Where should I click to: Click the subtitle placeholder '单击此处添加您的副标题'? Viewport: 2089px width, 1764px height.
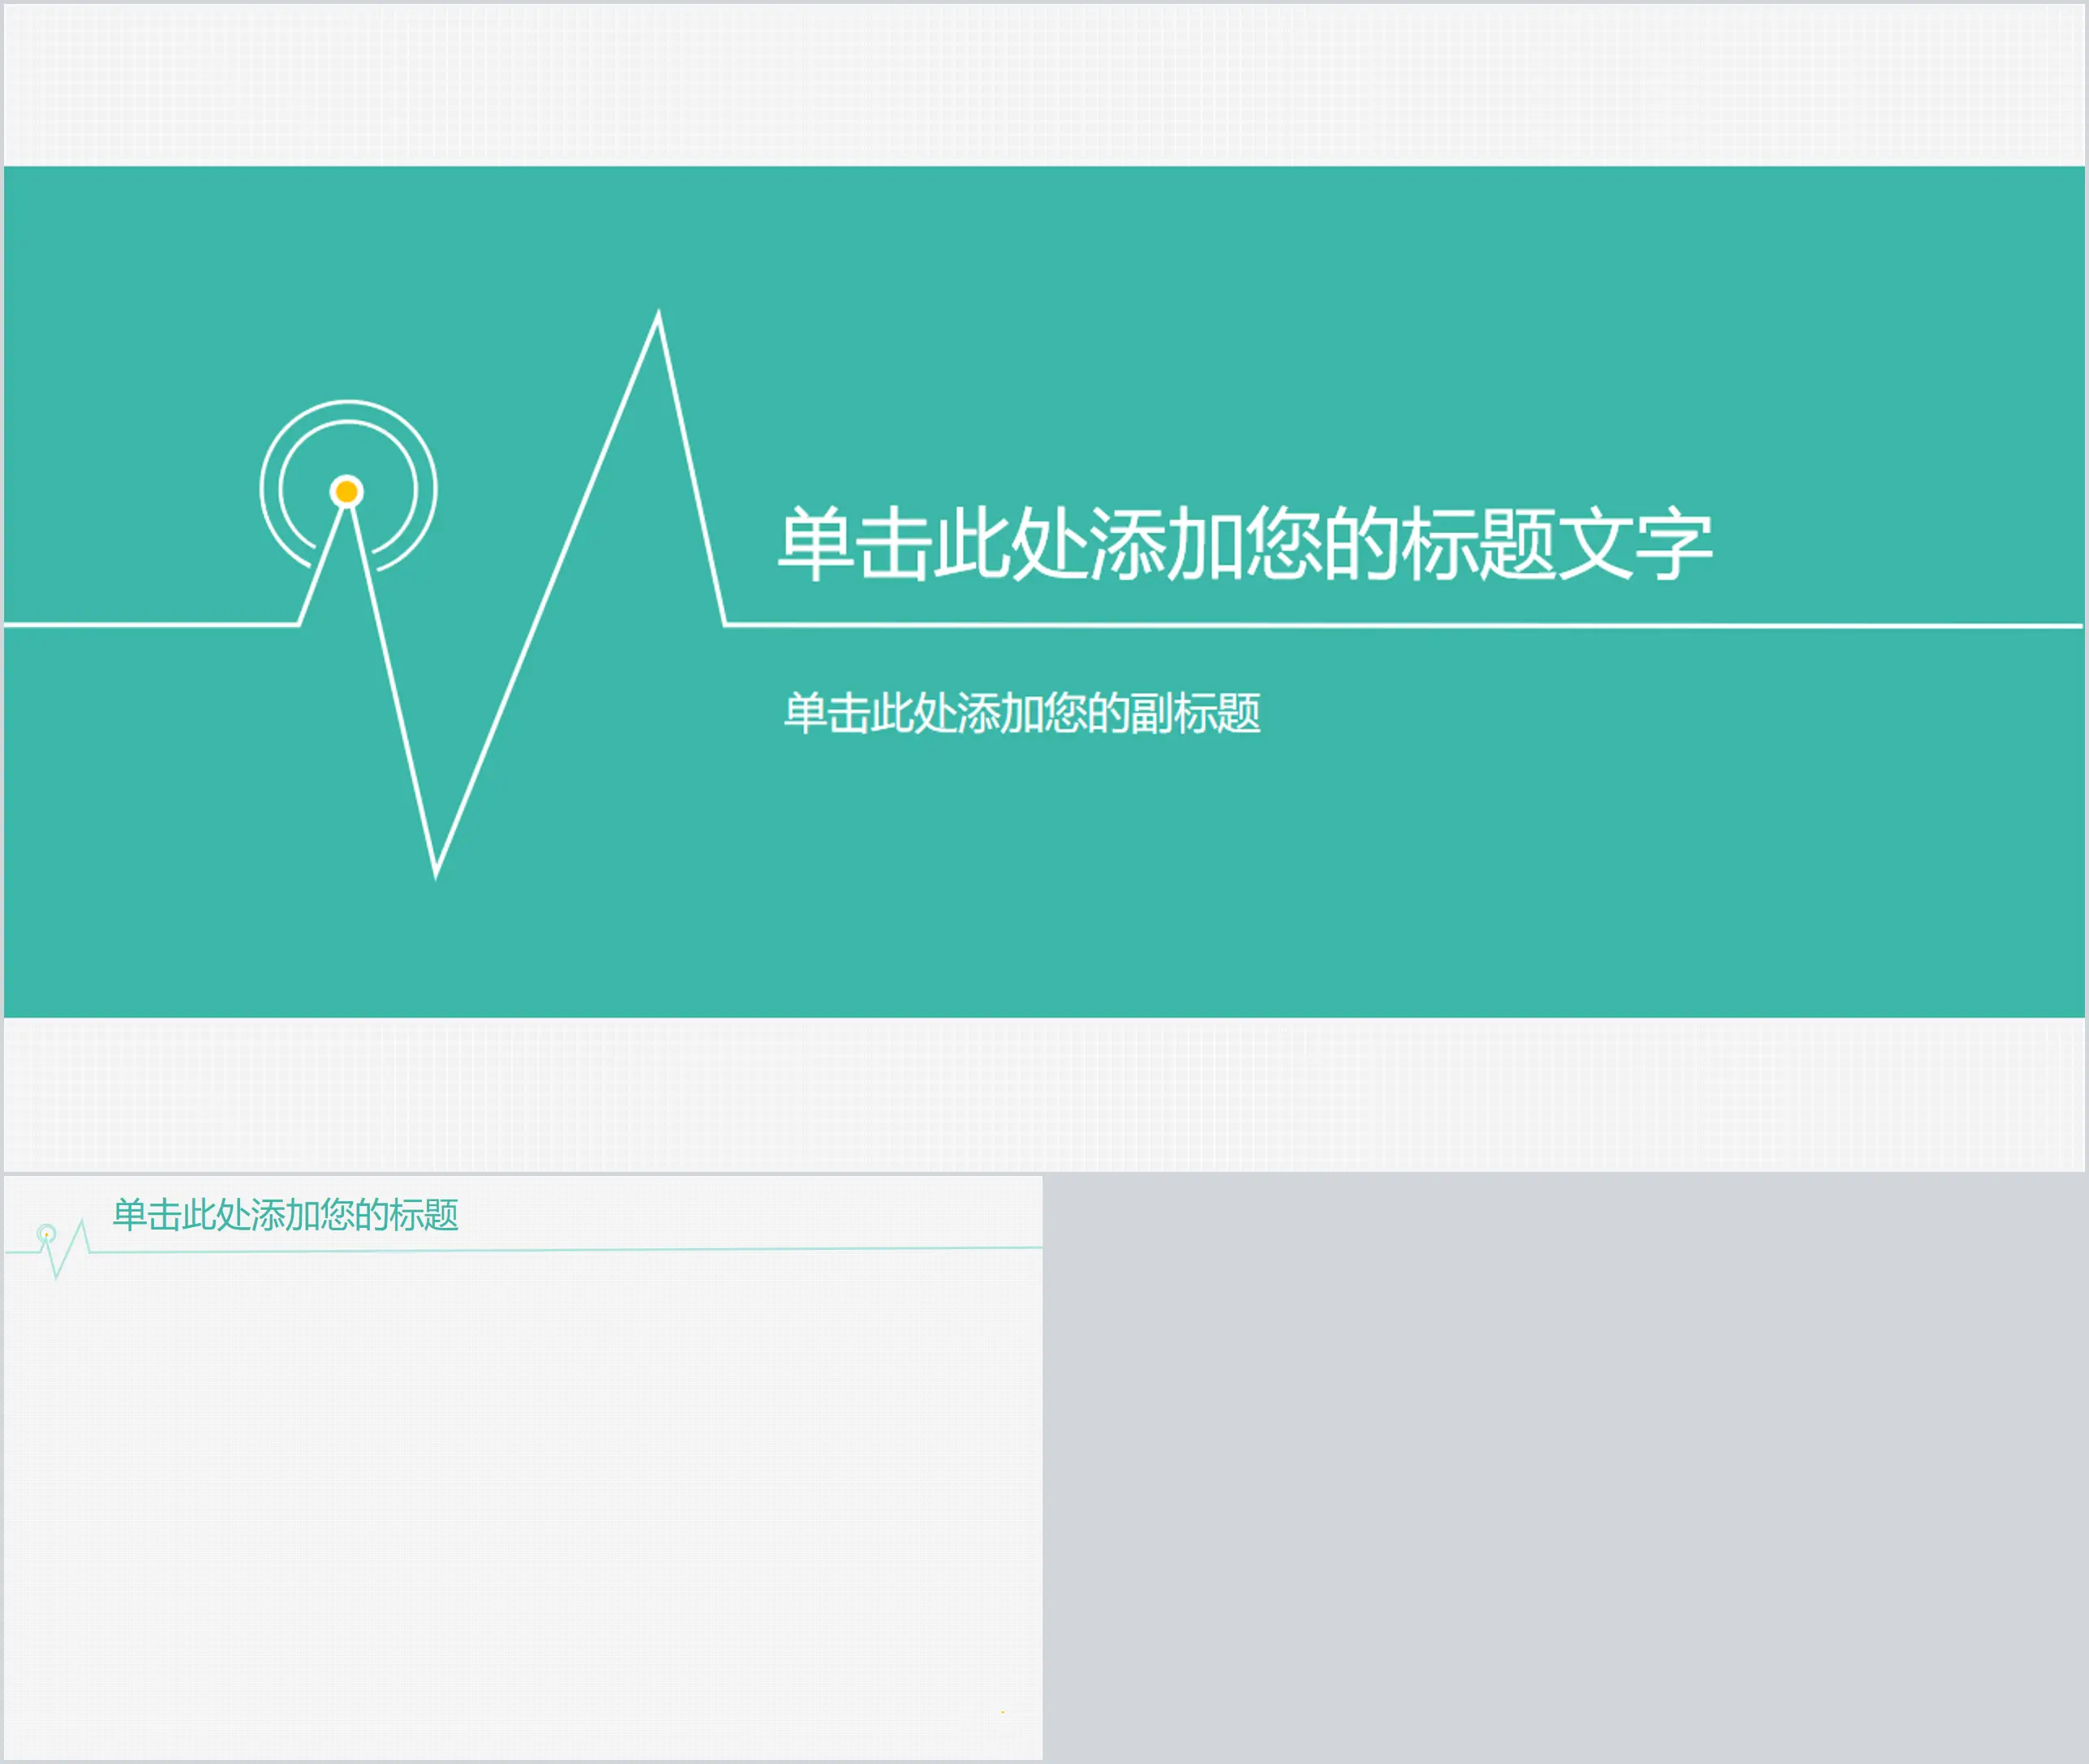click(1021, 713)
